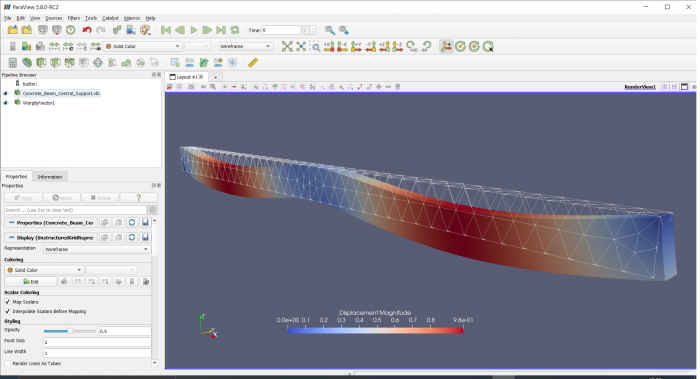
Task: Open the Solid Color toolbar dropdown
Action: [142, 46]
